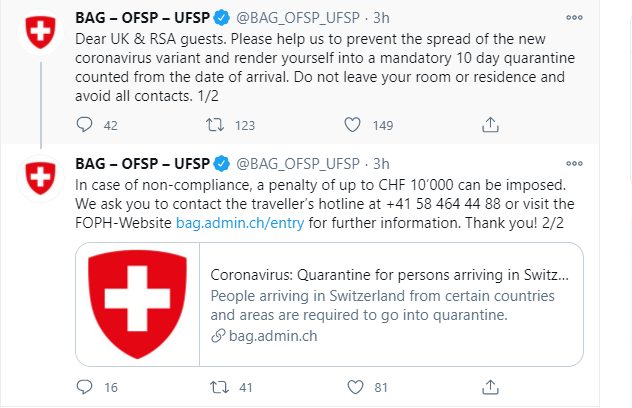Share the second tweet via share icon

tap(490, 387)
